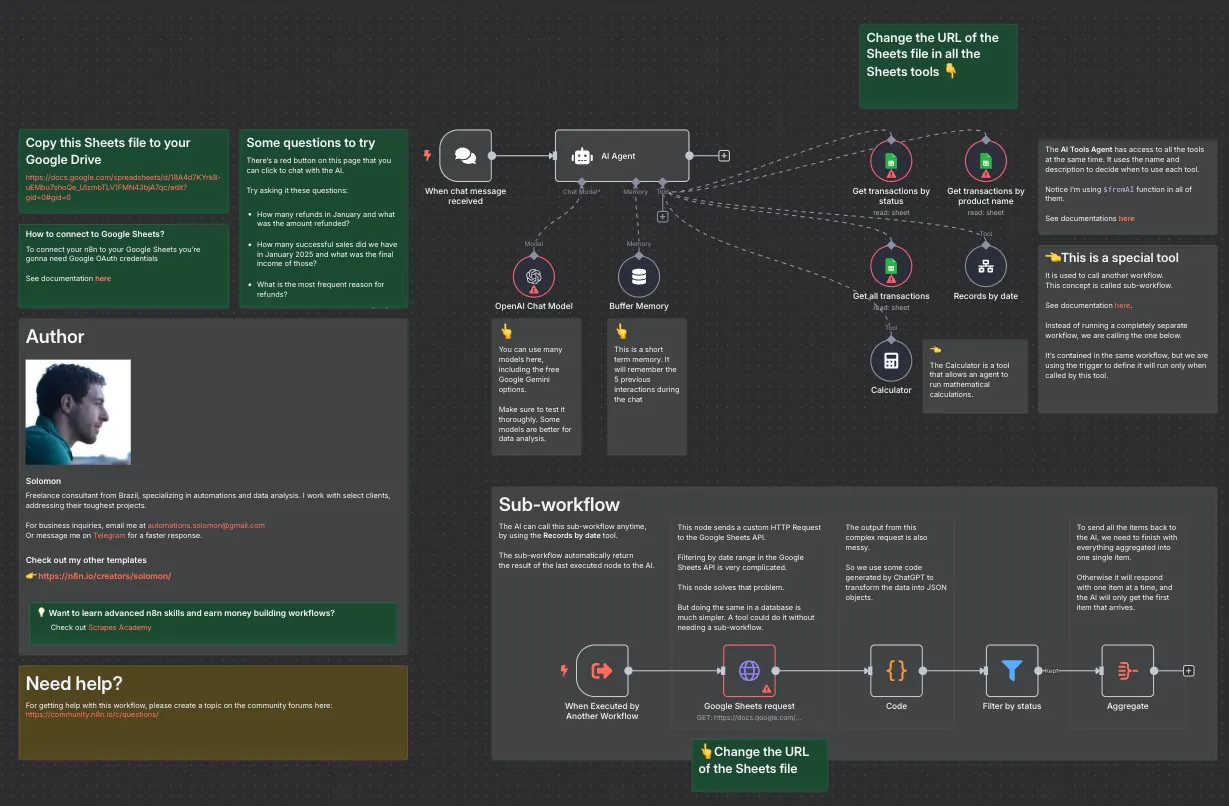Click Some questions to try heading

click(311, 143)
